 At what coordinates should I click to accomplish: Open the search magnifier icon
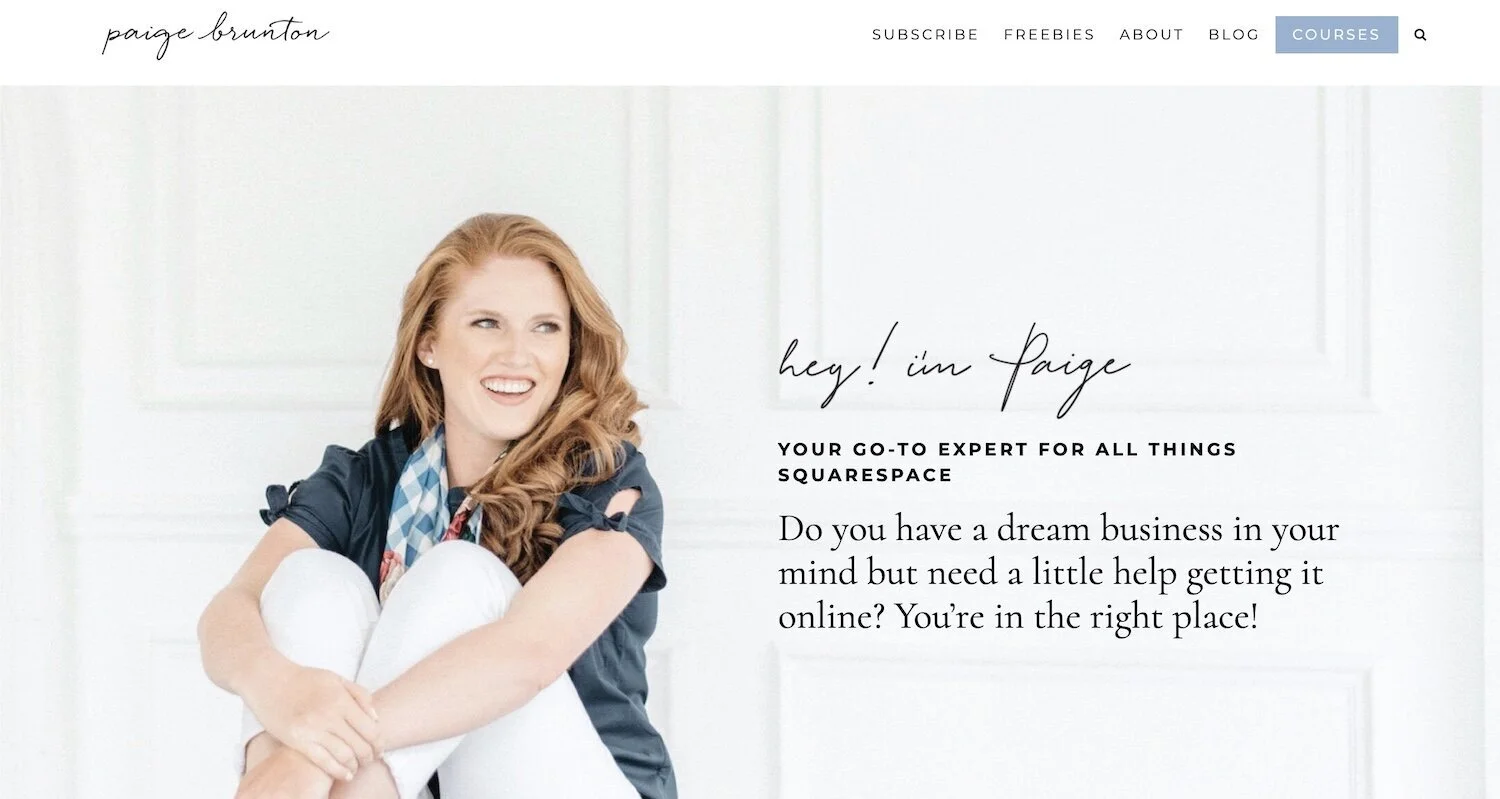coord(1420,35)
